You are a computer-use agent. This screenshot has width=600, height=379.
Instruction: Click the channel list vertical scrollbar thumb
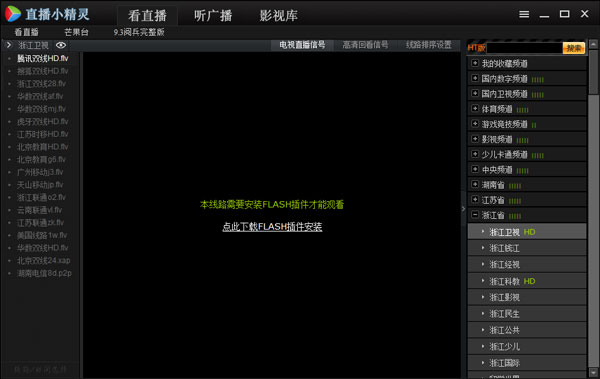(593, 72)
